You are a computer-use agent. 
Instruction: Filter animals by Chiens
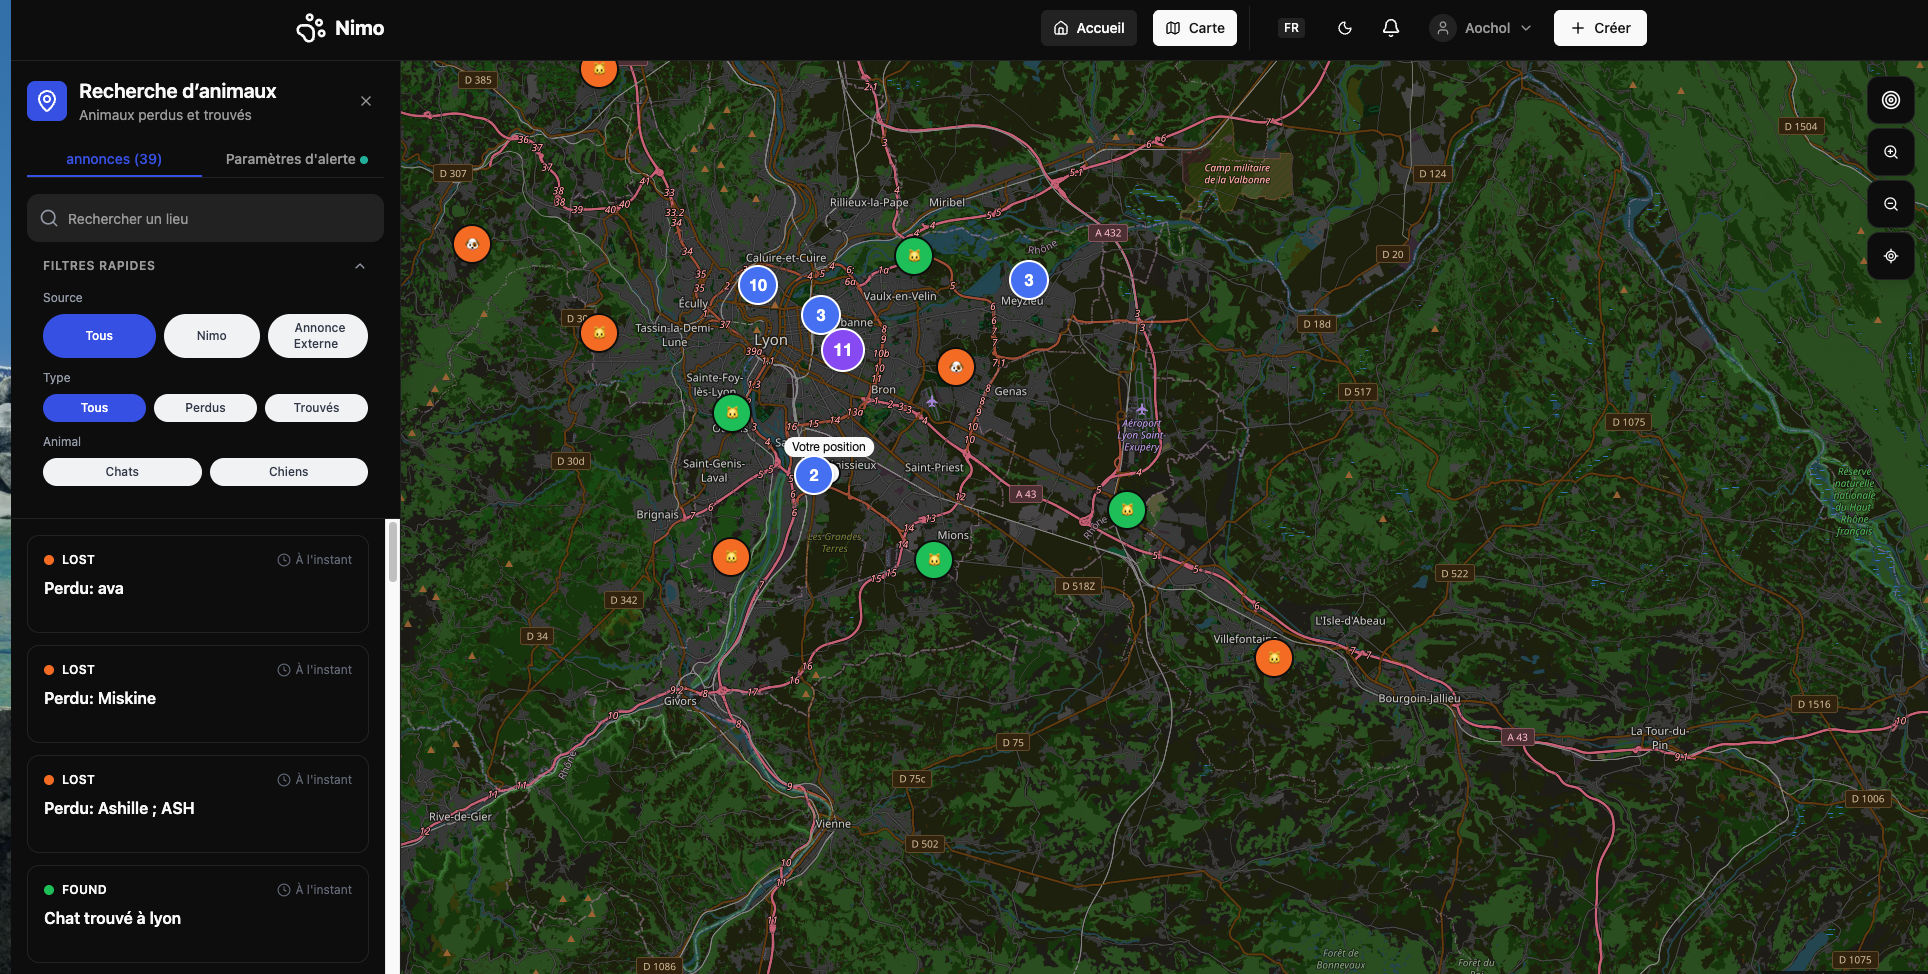click(289, 472)
